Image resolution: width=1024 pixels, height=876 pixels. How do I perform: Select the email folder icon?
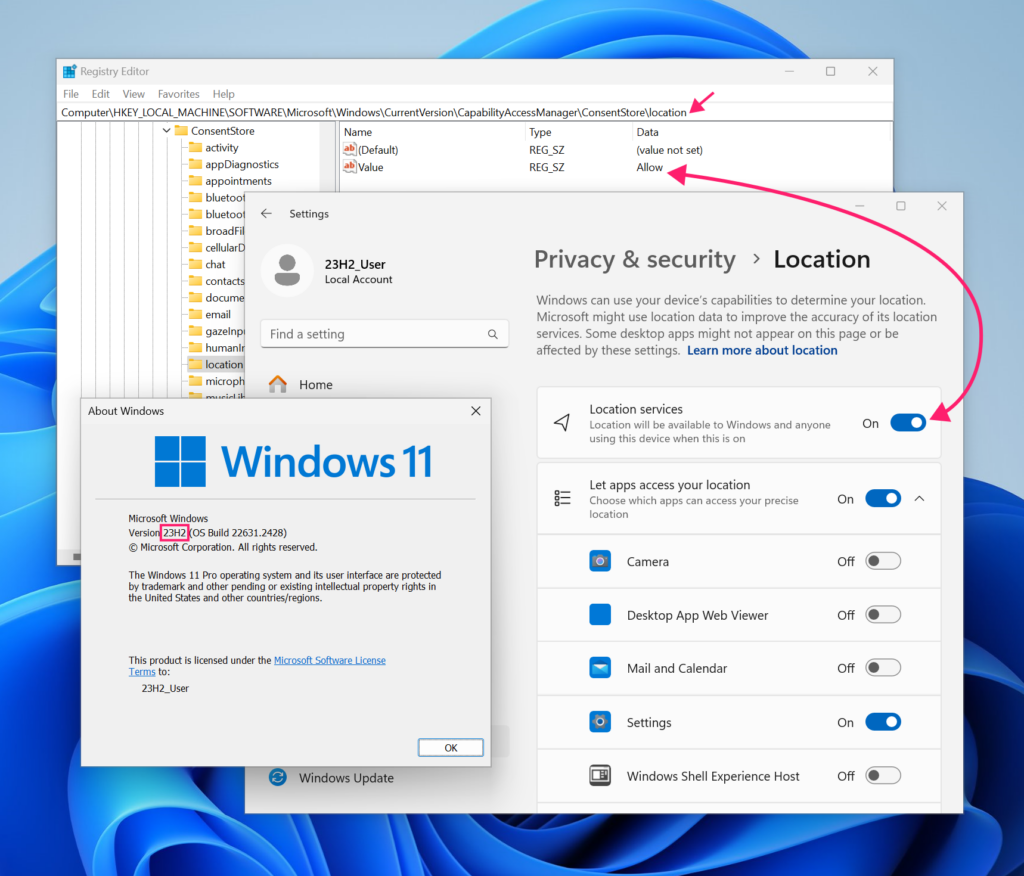point(195,314)
